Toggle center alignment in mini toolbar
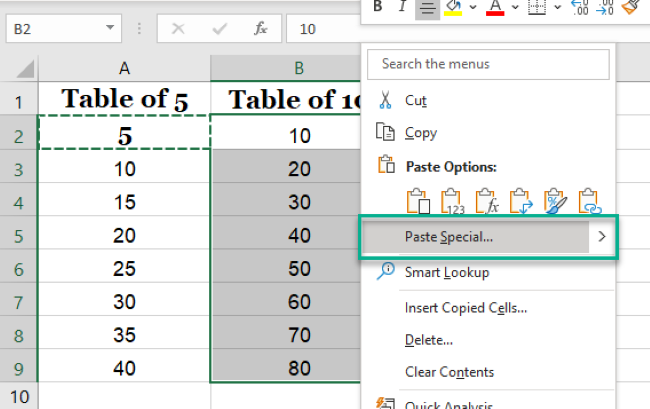The width and height of the screenshot is (650, 409). [x=426, y=8]
